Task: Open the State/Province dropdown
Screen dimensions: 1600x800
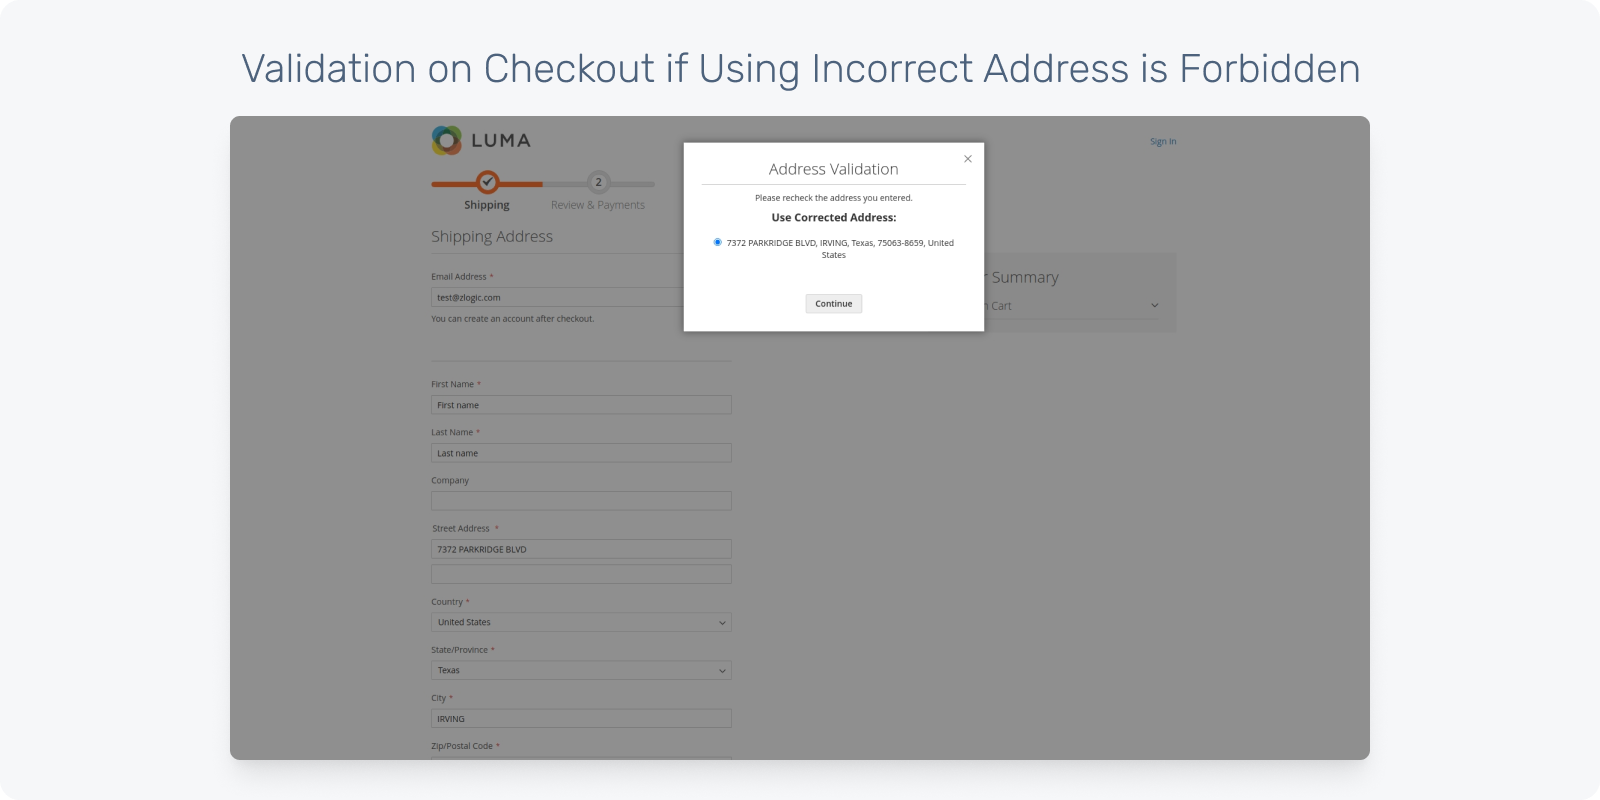Action: click(x=581, y=670)
